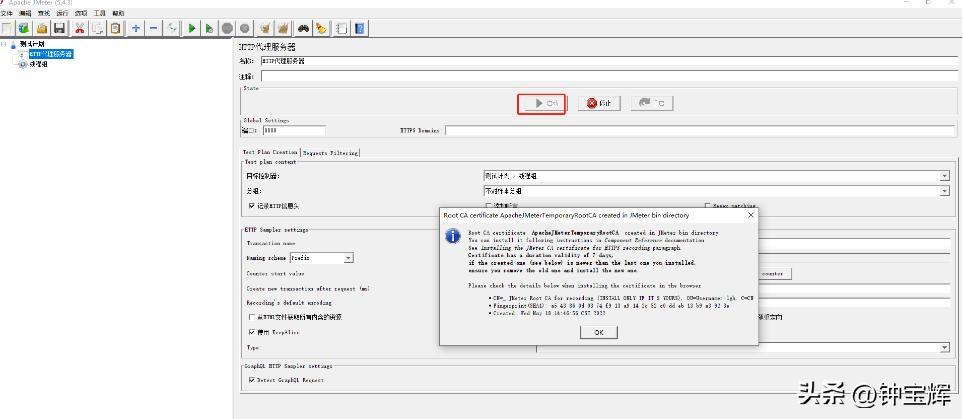Open the 编辑 menu
The height and width of the screenshot is (419, 964).
pyautogui.click(x=25, y=12)
